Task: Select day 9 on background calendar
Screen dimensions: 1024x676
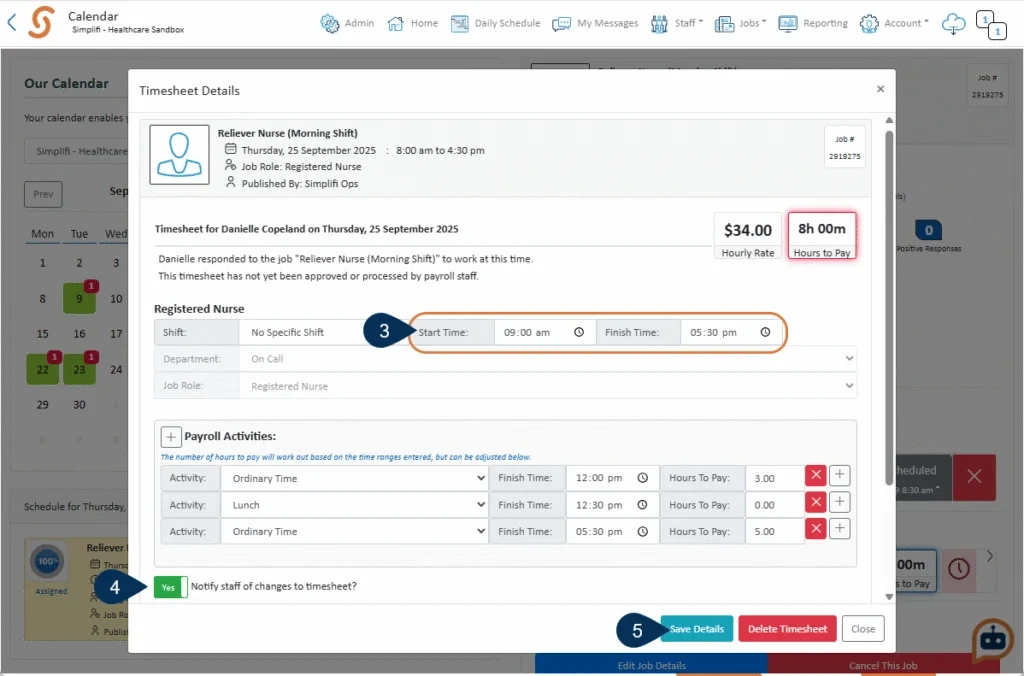Action: point(79,298)
